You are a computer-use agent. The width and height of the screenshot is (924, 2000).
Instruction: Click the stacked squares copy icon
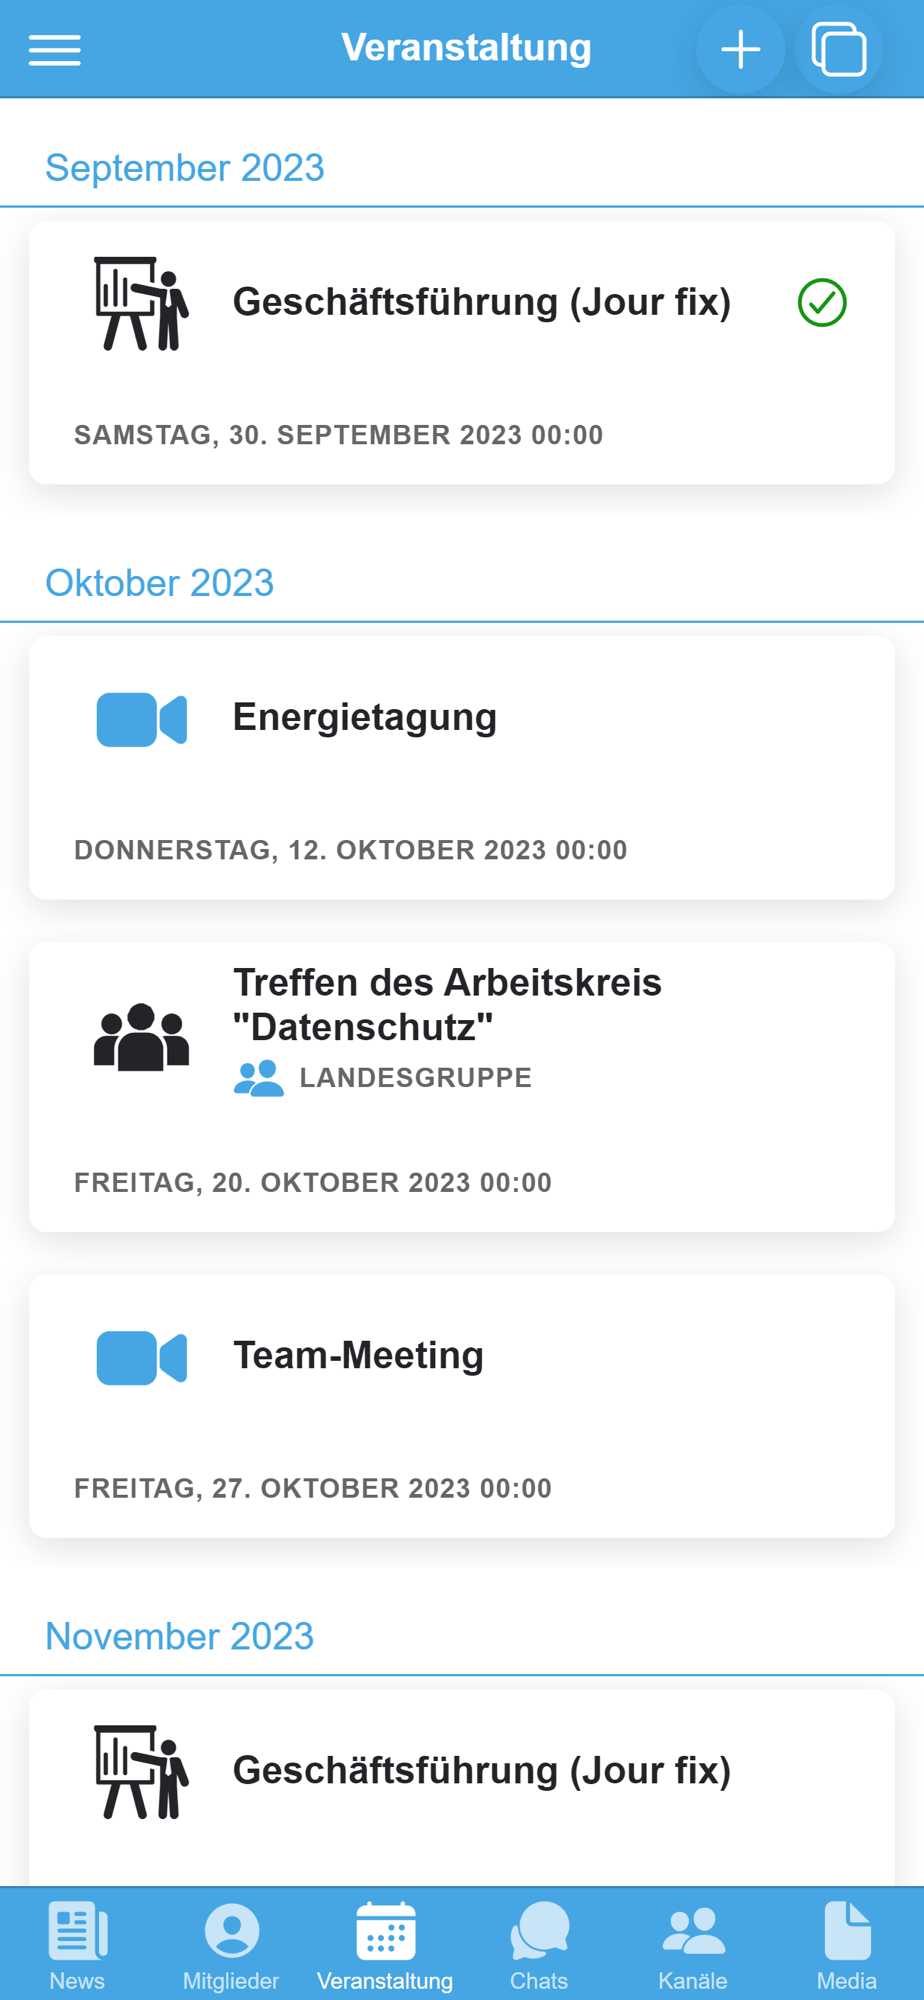click(838, 49)
